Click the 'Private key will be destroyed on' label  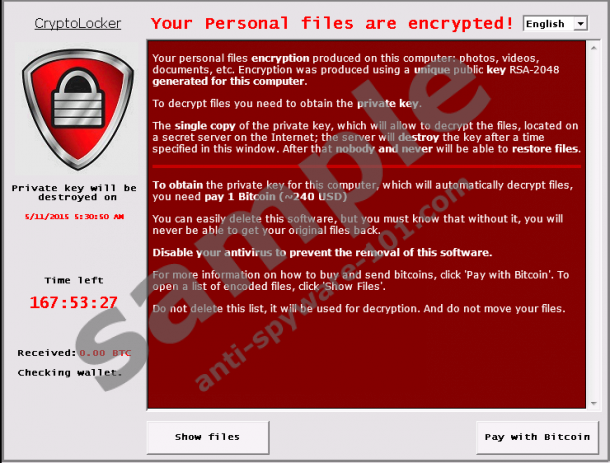tap(74, 193)
